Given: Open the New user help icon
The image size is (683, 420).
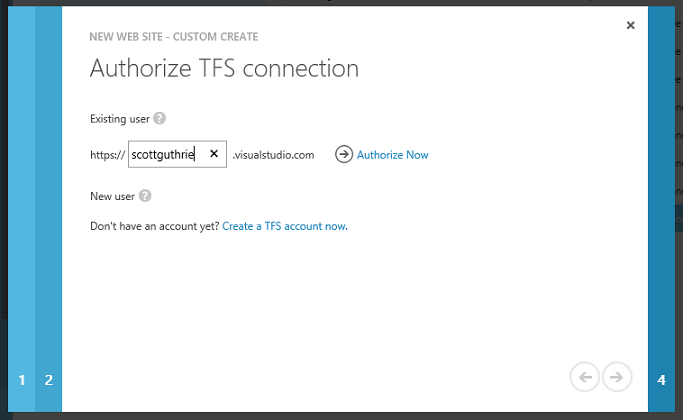Looking at the screenshot, I should (x=145, y=196).
